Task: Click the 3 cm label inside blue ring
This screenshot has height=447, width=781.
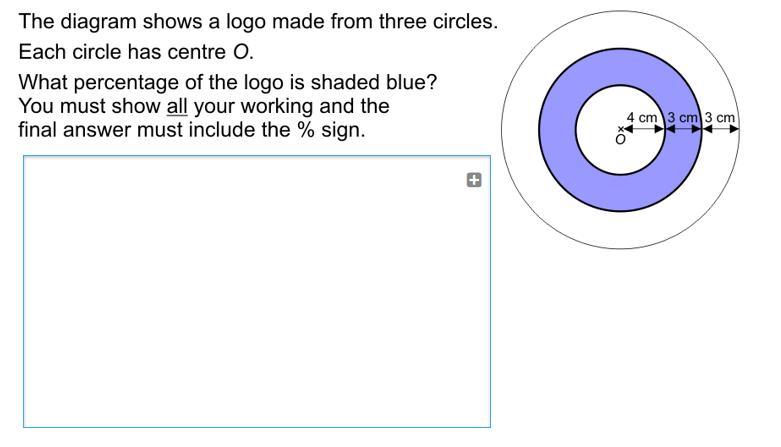Action: [x=682, y=118]
